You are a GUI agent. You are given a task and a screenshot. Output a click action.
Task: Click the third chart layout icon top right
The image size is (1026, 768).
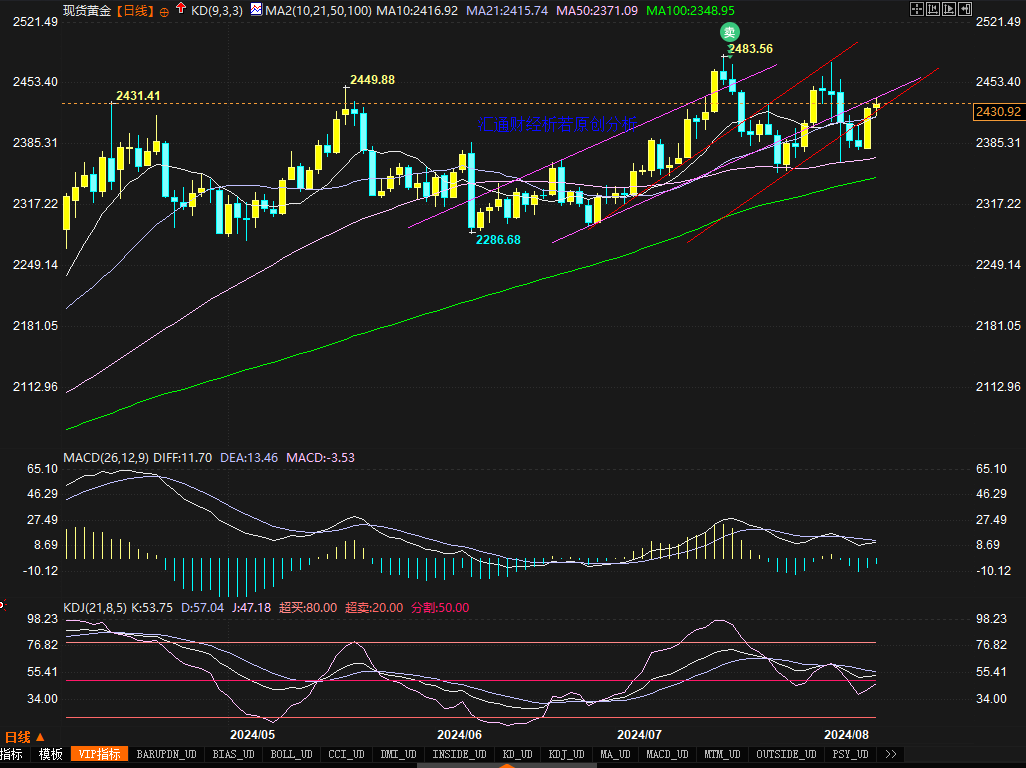coord(949,9)
